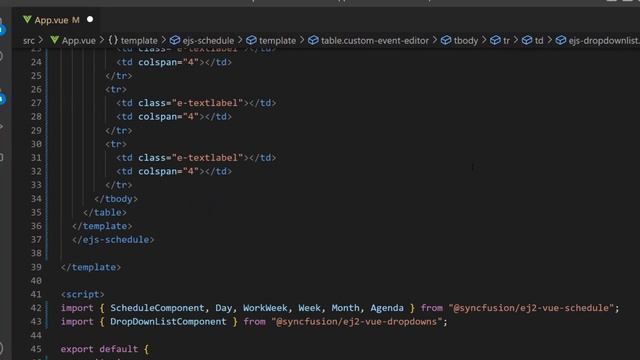
Task: Select the tr breadcrumb
Action: coord(506,40)
